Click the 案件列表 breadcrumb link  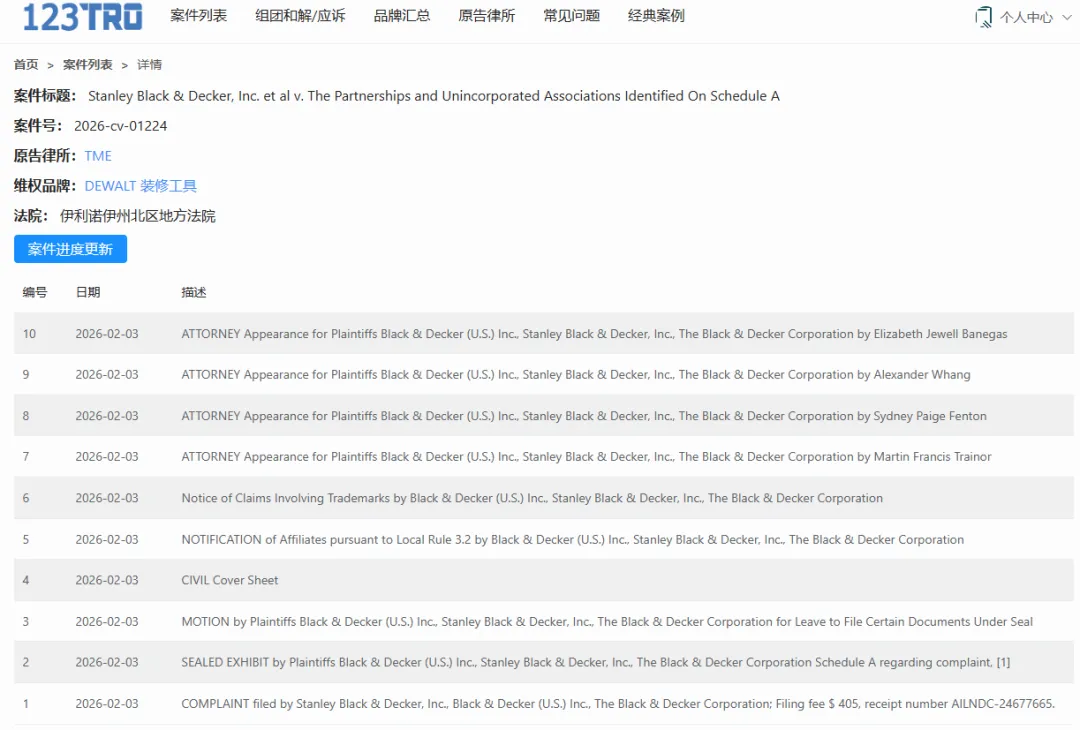[87, 65]
